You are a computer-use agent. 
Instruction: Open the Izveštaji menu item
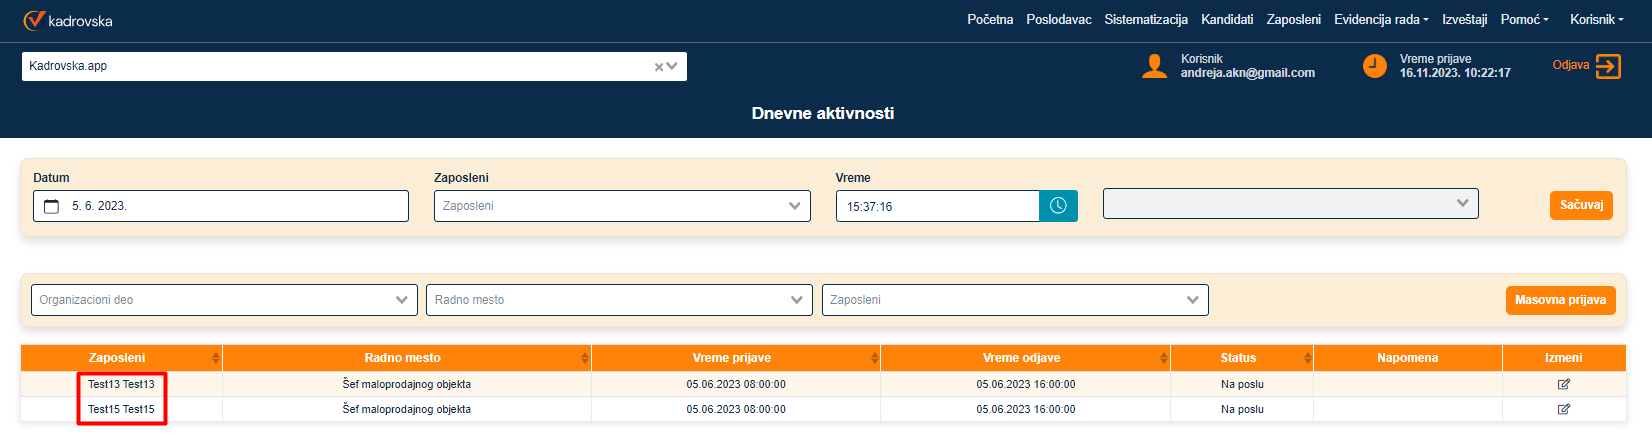[1464, 20]
